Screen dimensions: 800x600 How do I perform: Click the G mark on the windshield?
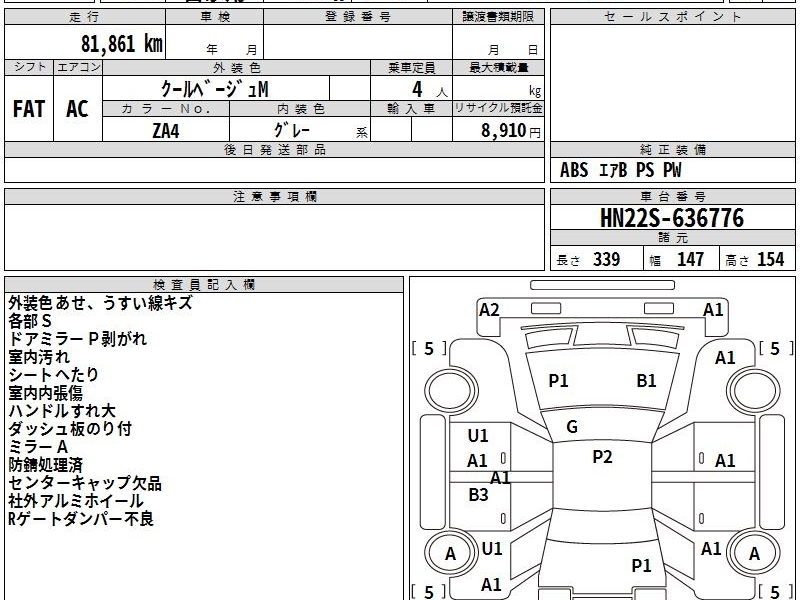pyautogui.click(x=571, y=427)
